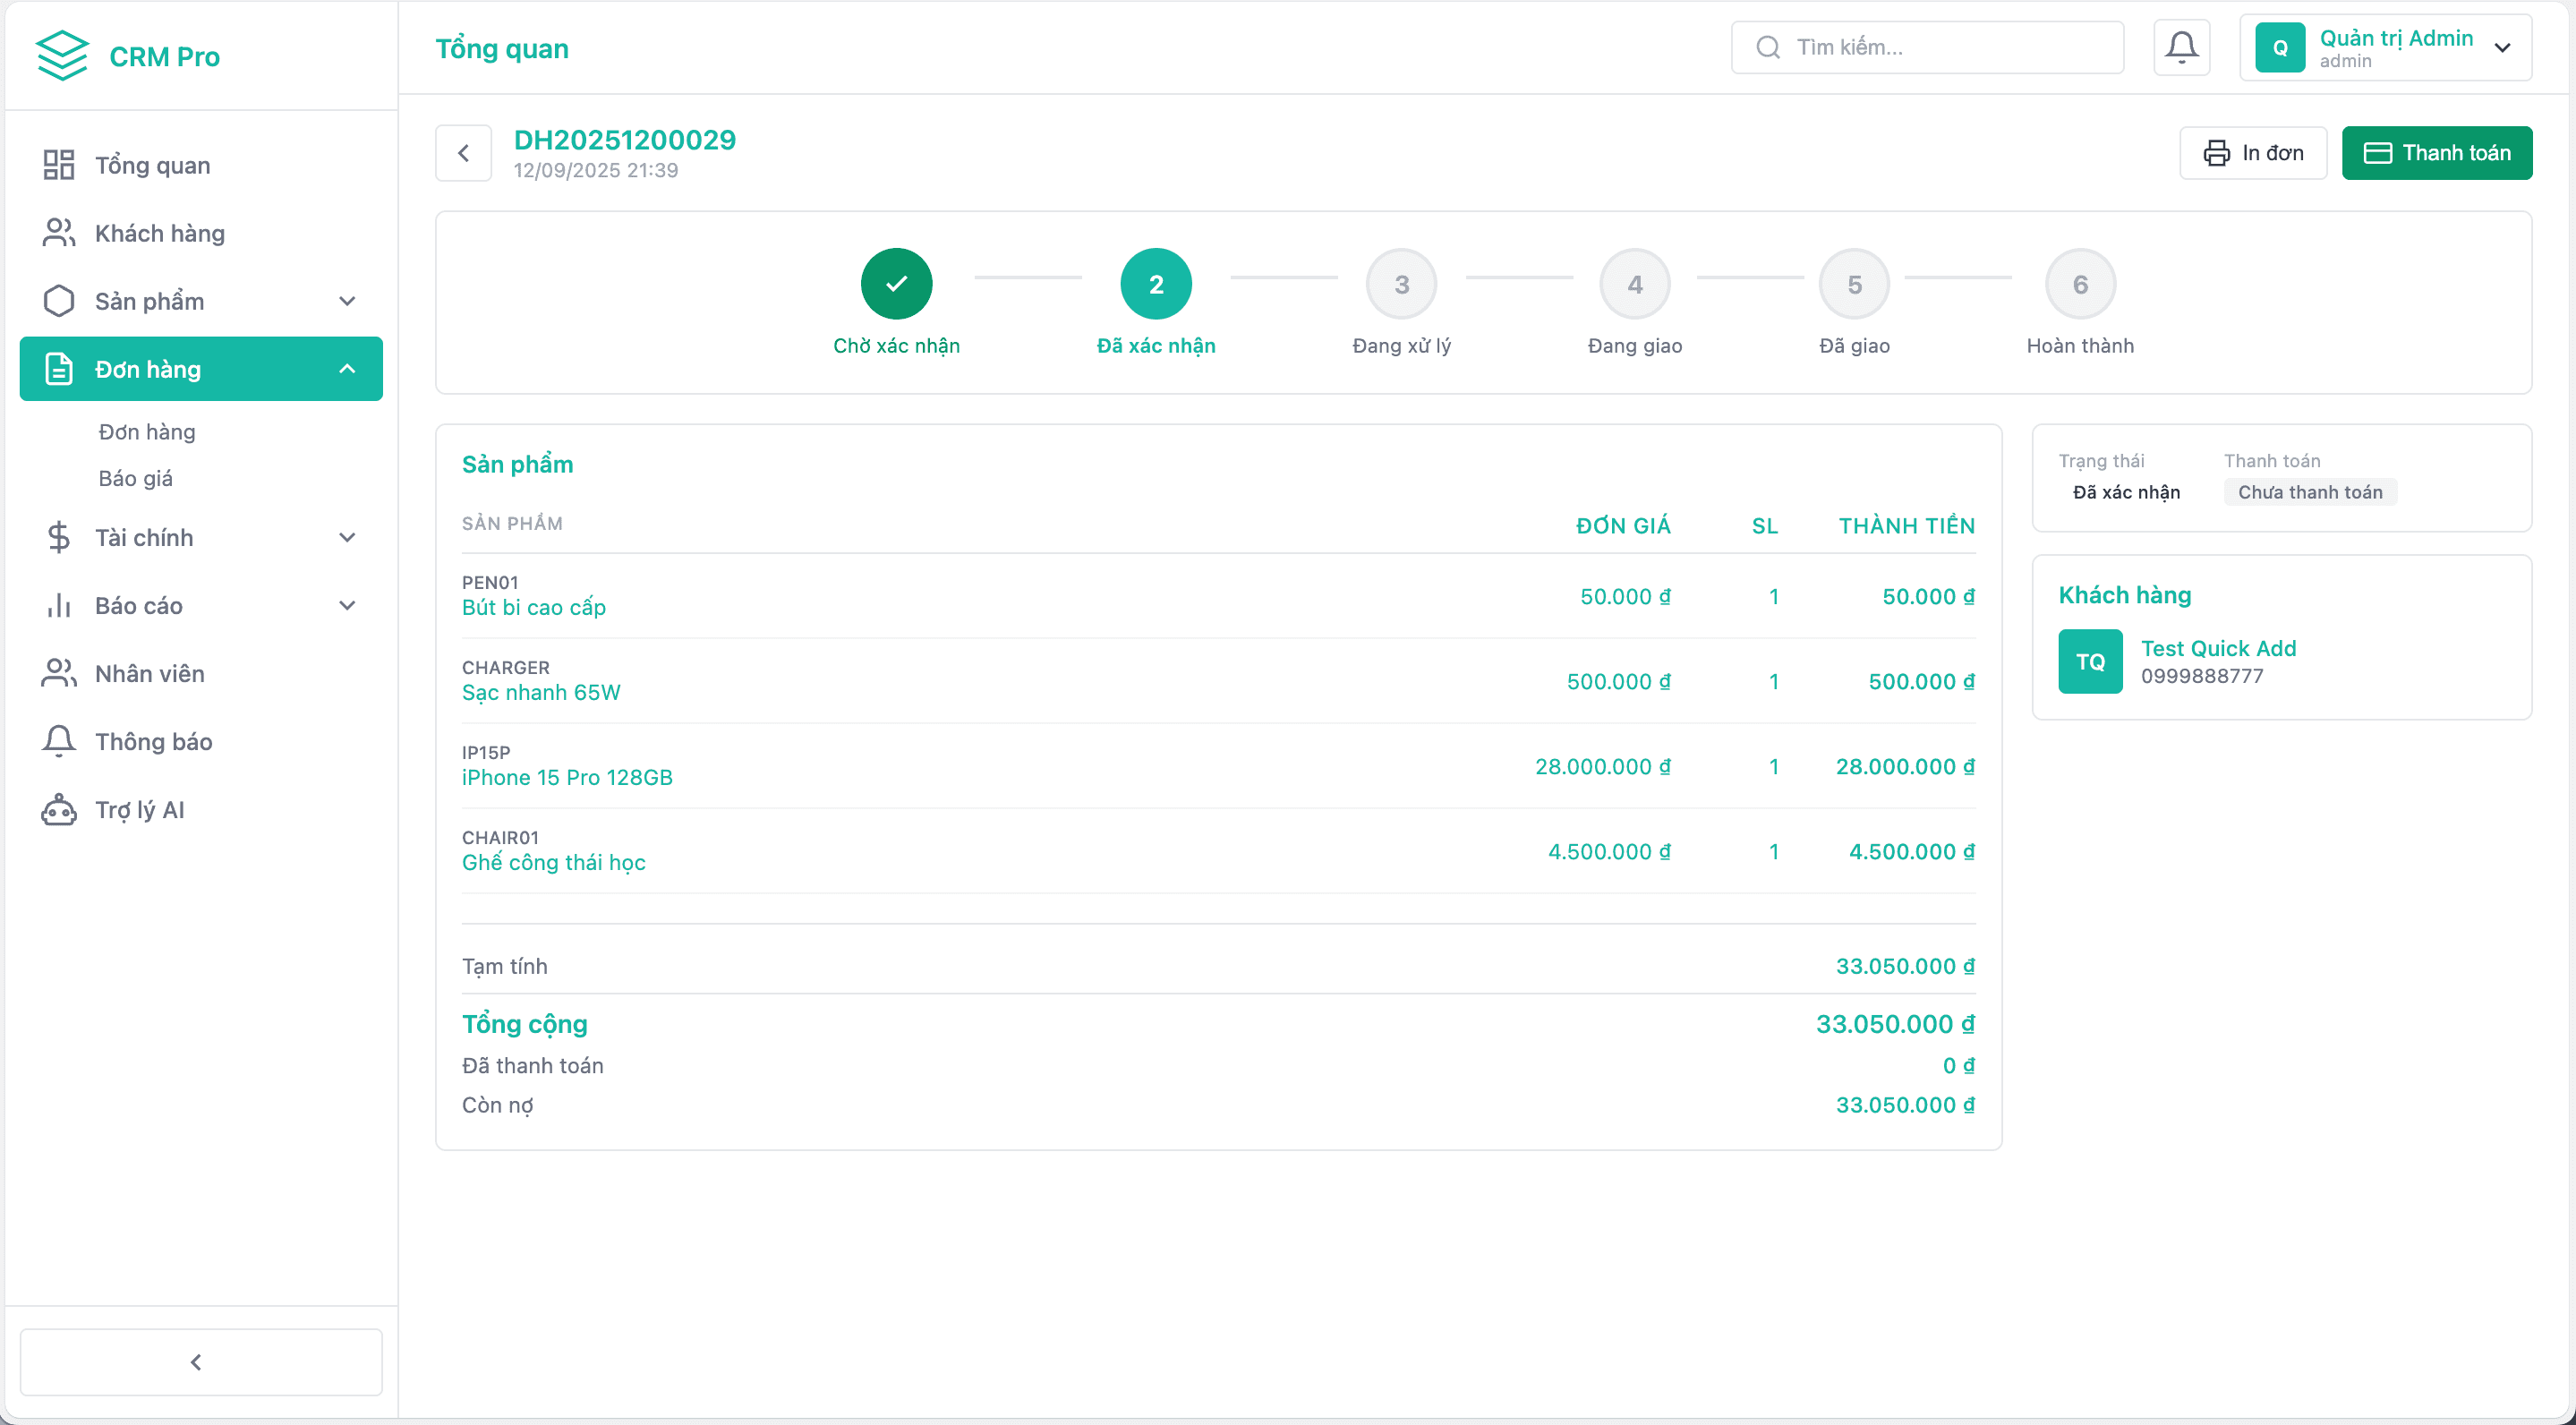The image size is (2576, 1425).
Task: Select step 3 Đang xử lý circle
Action: point(1401,284)
